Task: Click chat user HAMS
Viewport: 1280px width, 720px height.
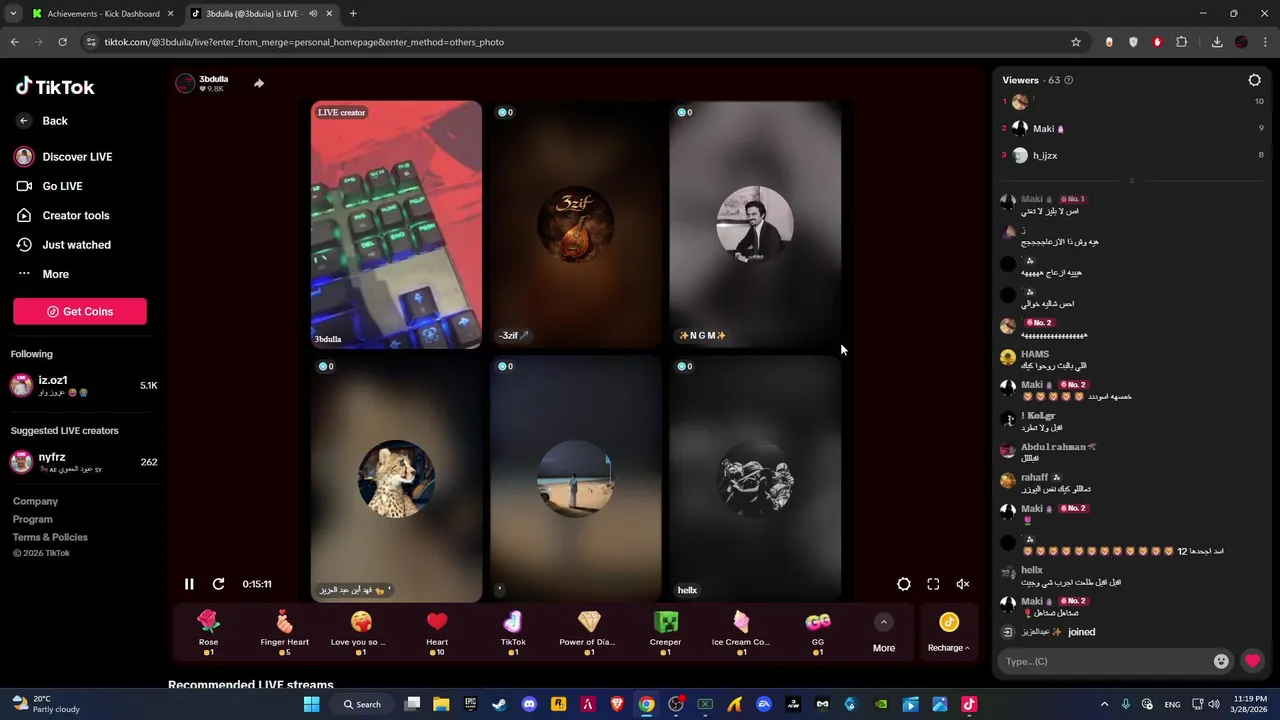Action: (x=1035, y=354)
